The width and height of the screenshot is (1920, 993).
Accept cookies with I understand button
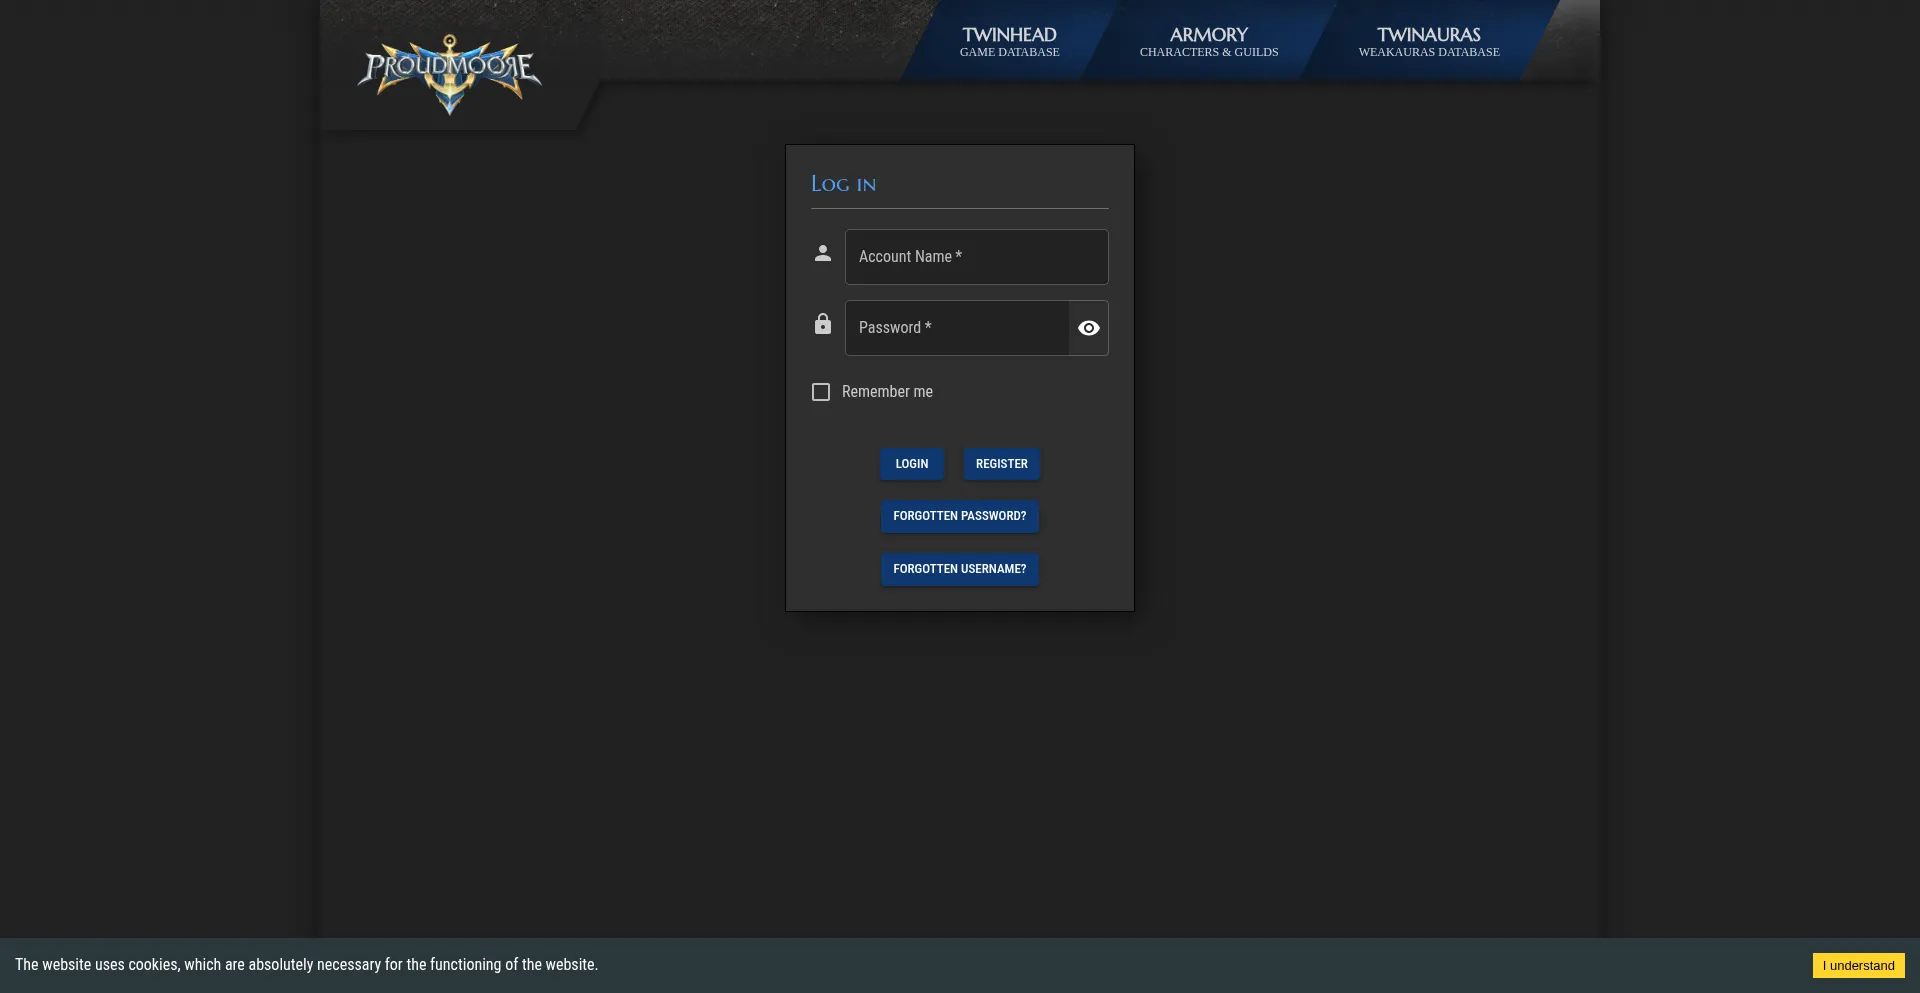(1858, 965)
